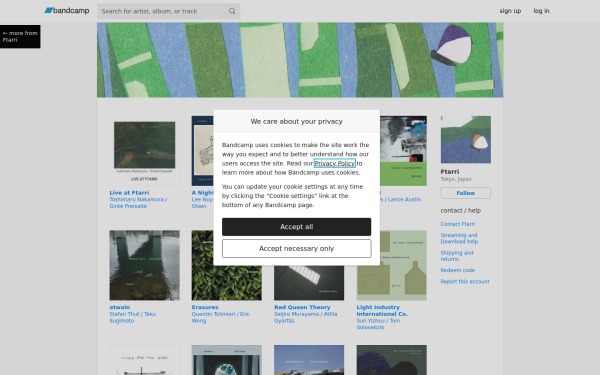600x375 pixels.
Task: Click the 'Tokyo, Japan' location text
Action: click(x=456, y=179)
